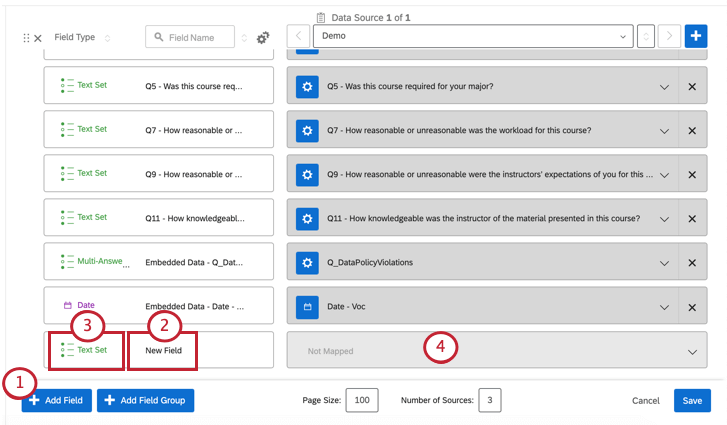Click the gear icon on Q_DataPolicyViolations mapping
Viewport: 727px width, 425px height.
tap(308, 262)
